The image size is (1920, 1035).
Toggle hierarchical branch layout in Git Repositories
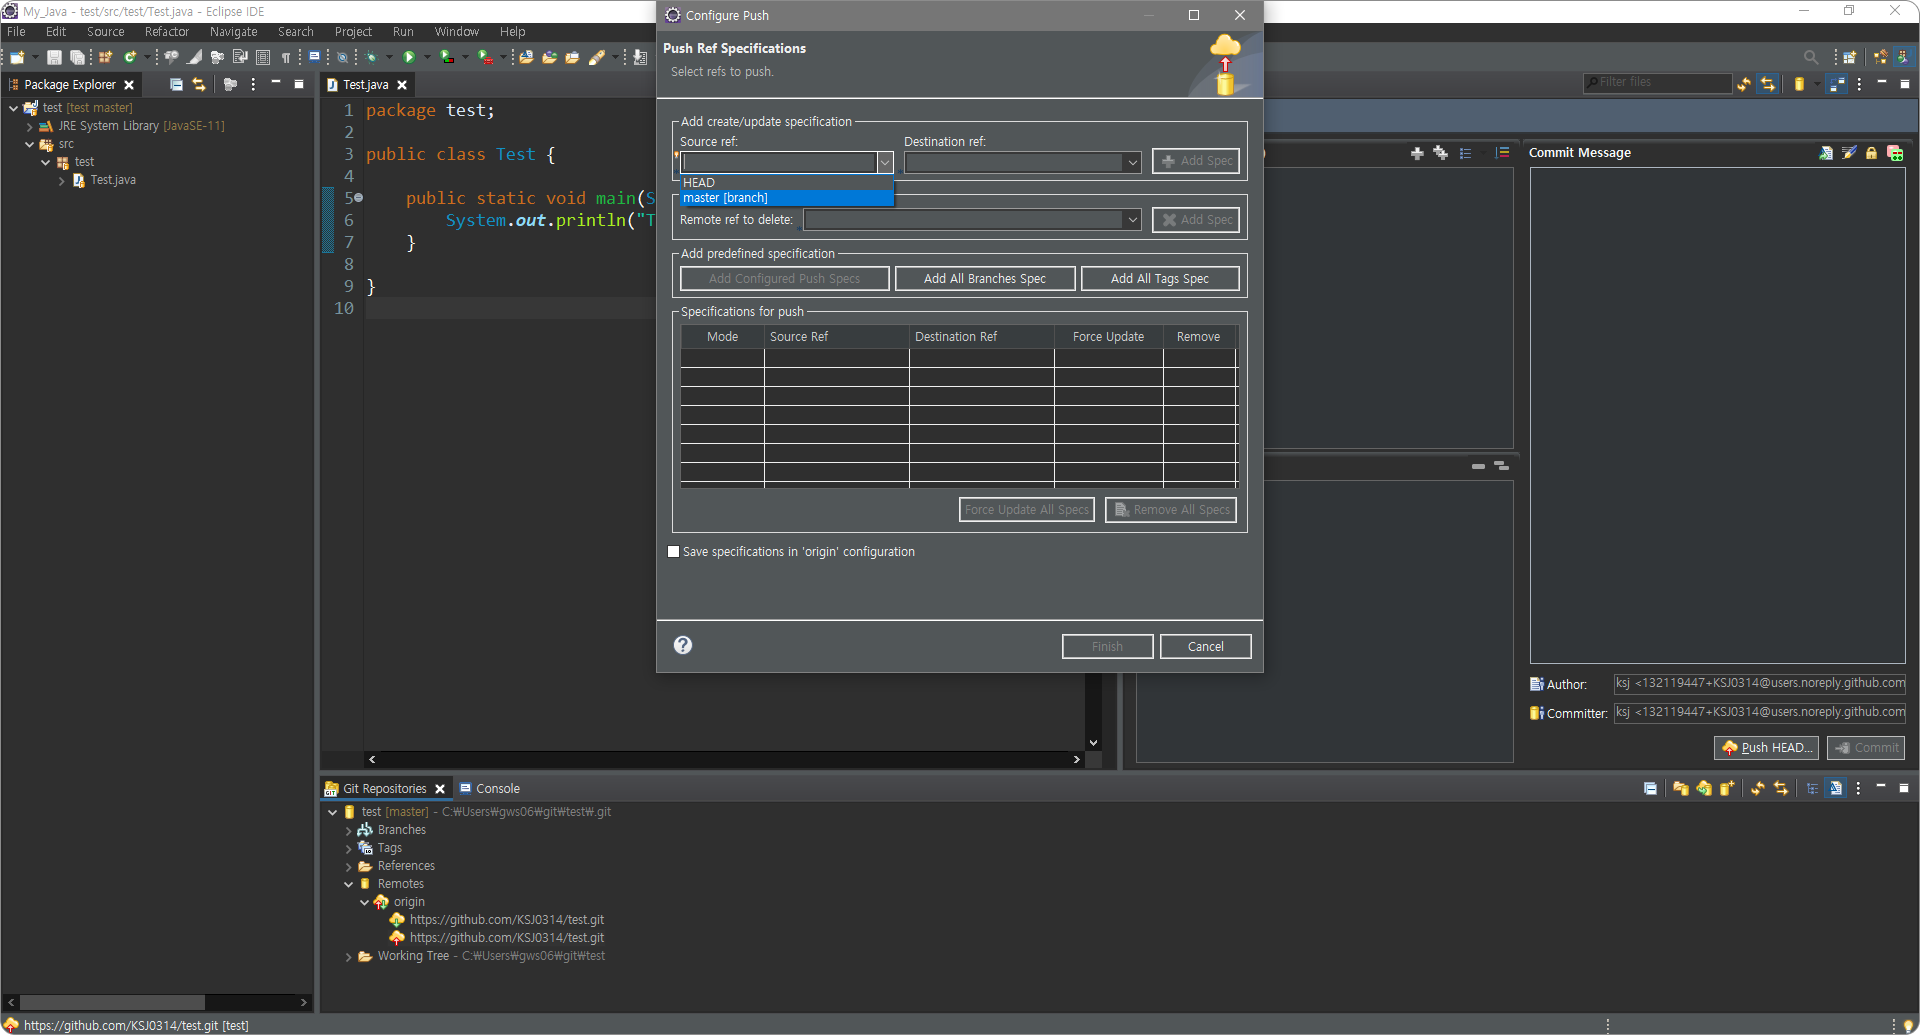(x=1812, y=789)
